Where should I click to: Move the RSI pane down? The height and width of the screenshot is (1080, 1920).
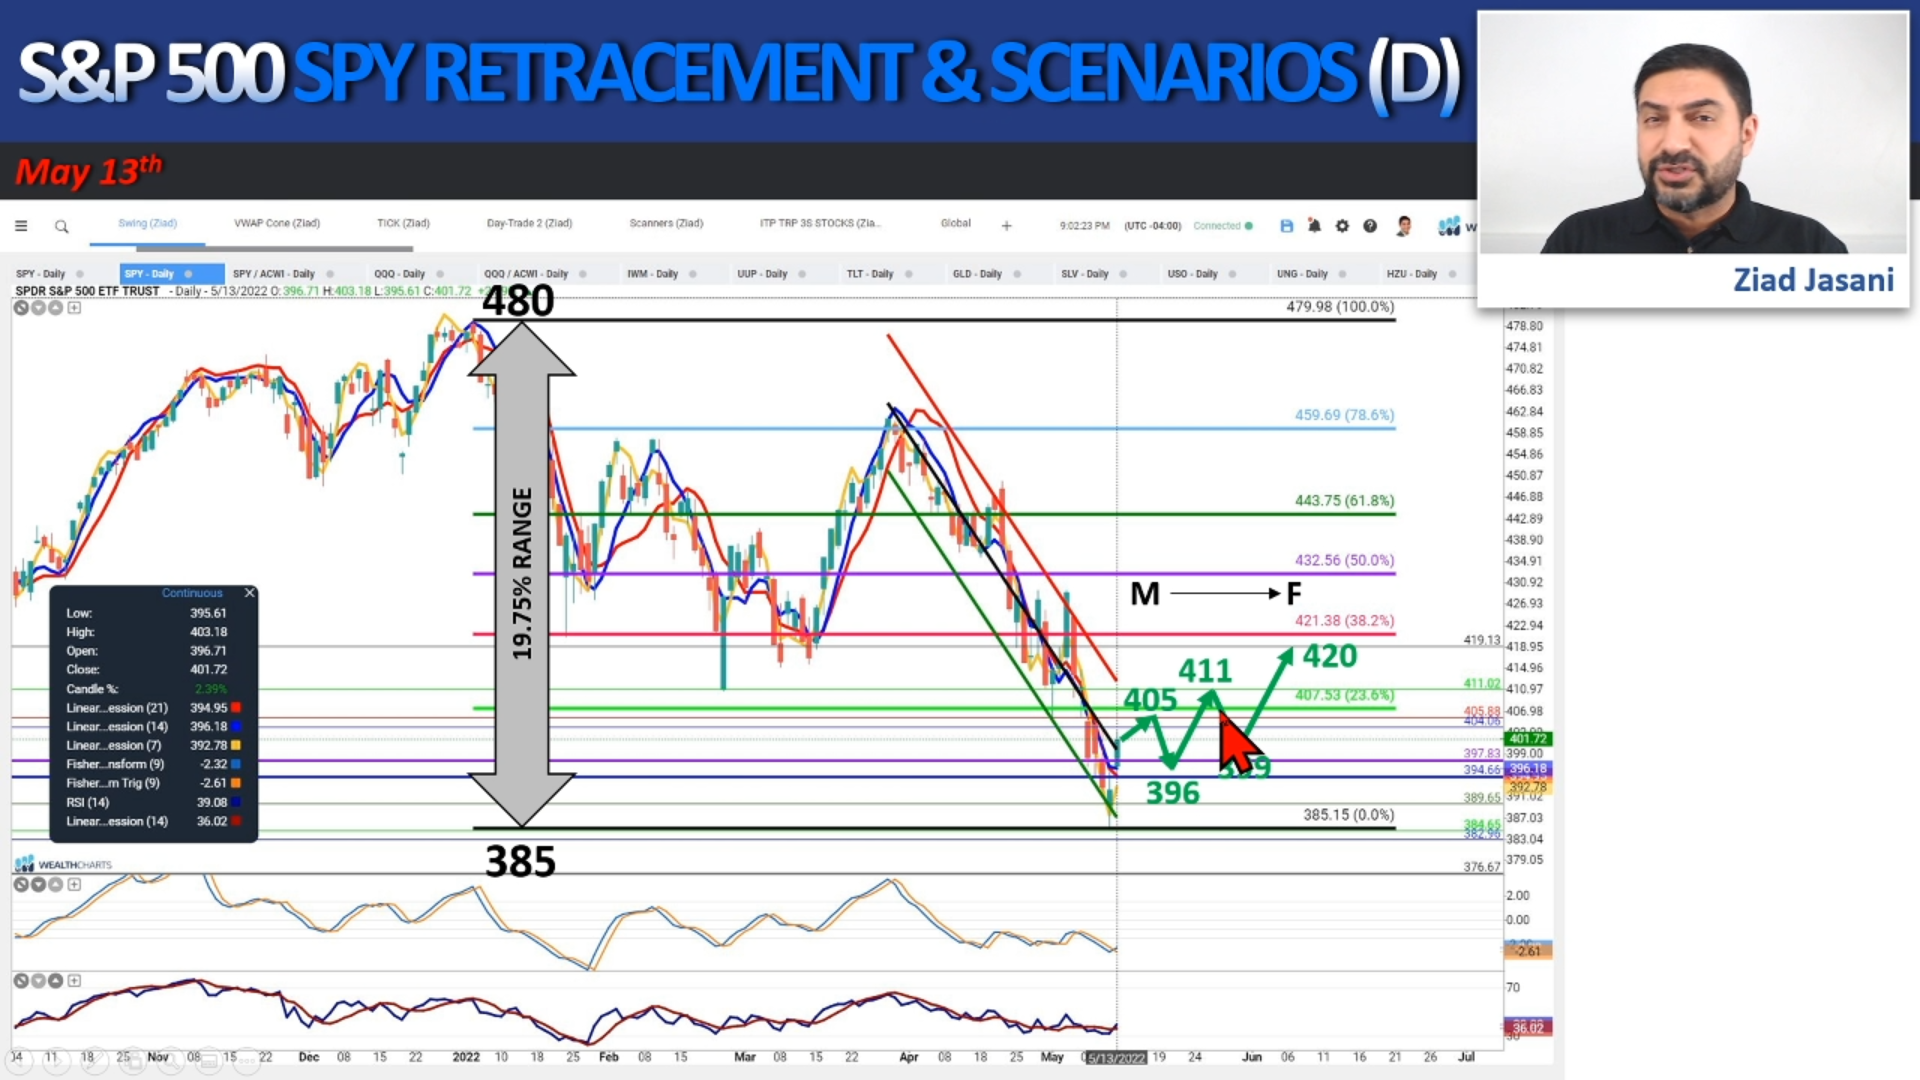(x=38, y=981)
